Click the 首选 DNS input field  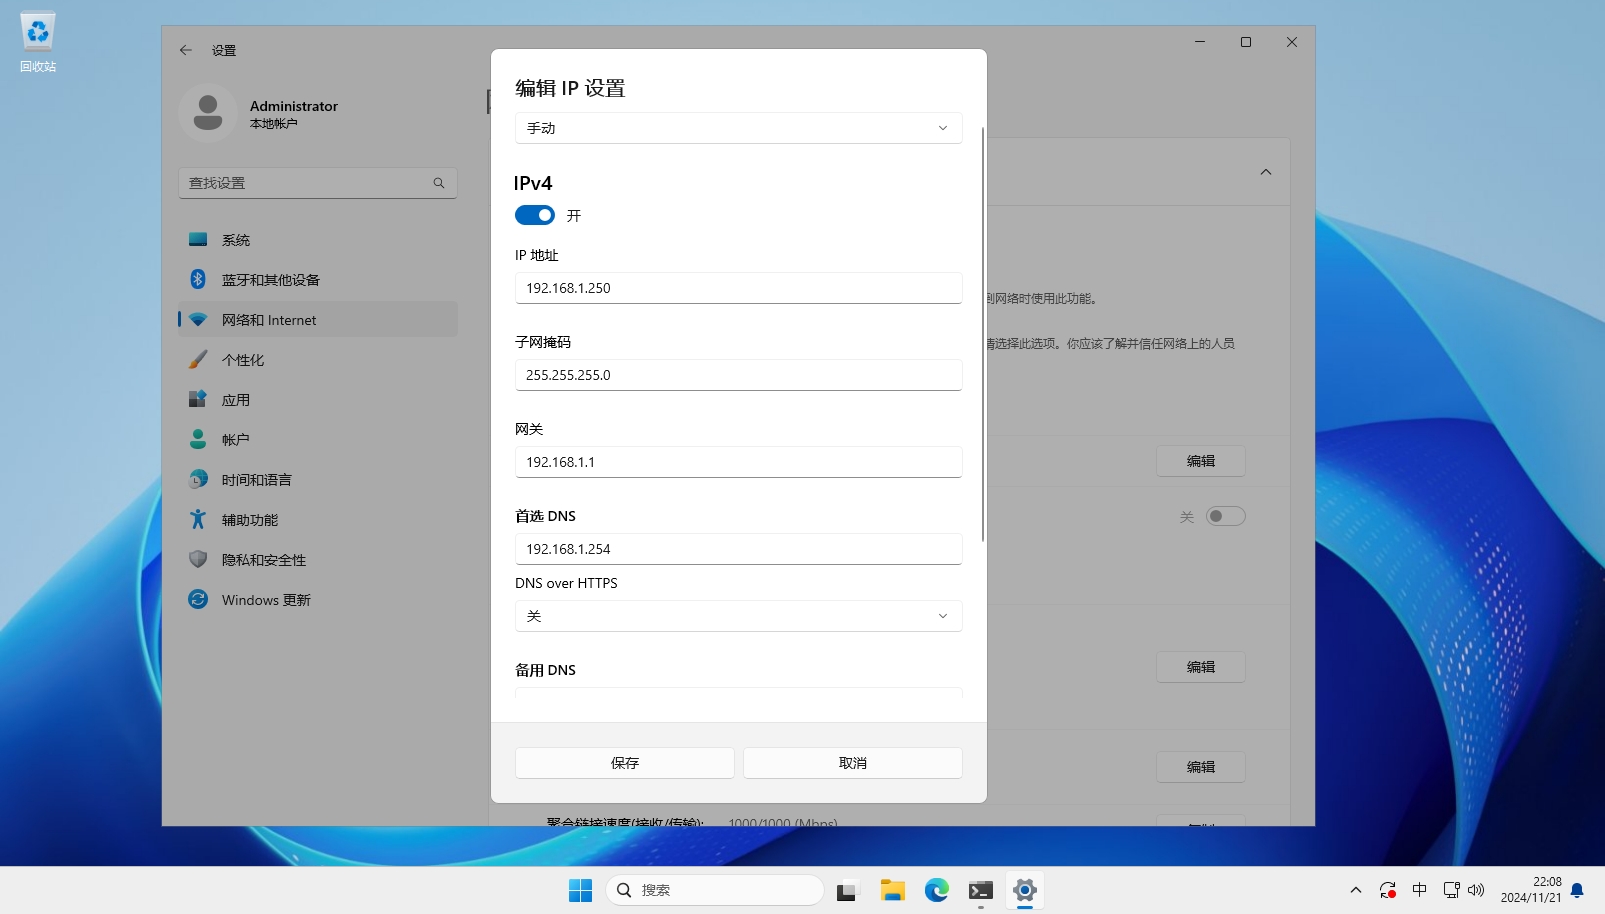point(738,549)
